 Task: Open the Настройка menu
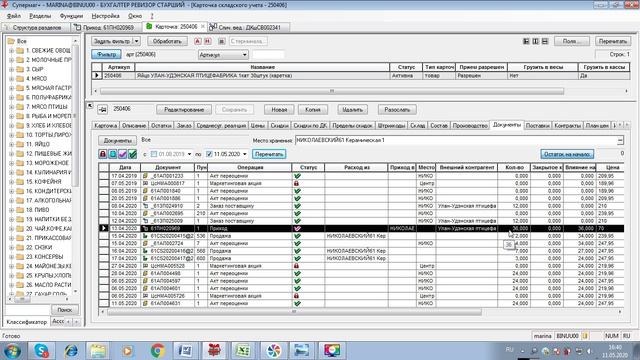[x=106, y=16]
